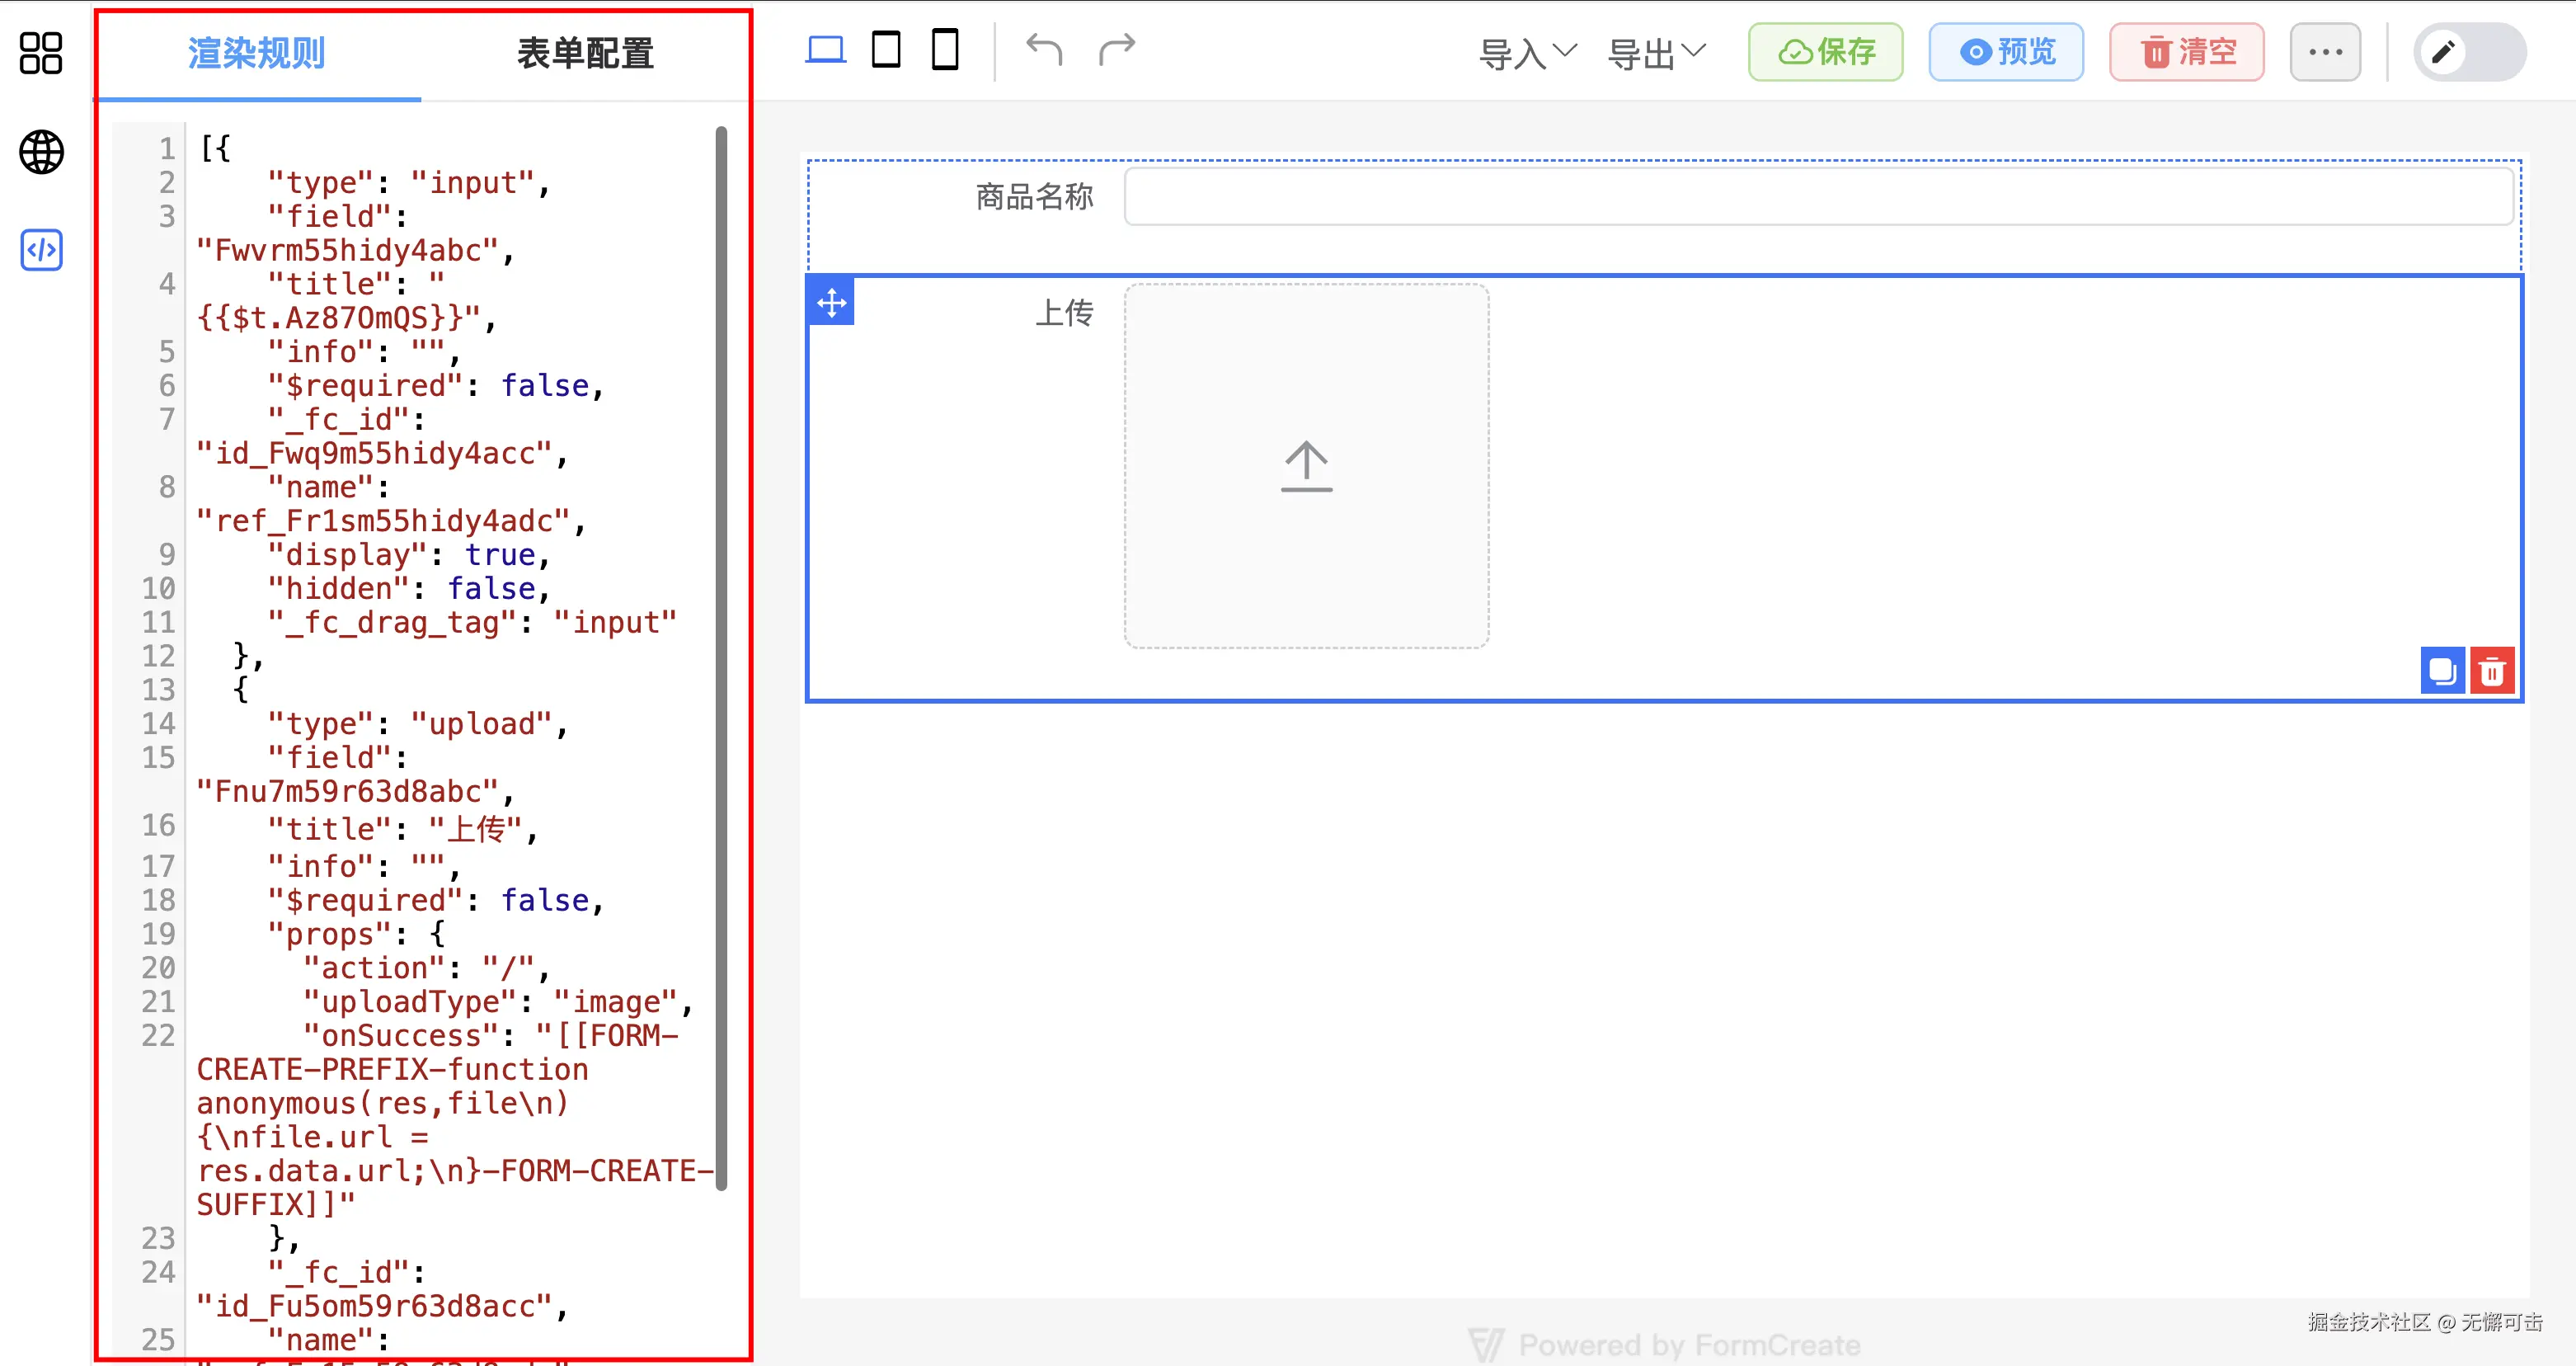
Task: Open the component grid panel icon
Action: point(41,53)
